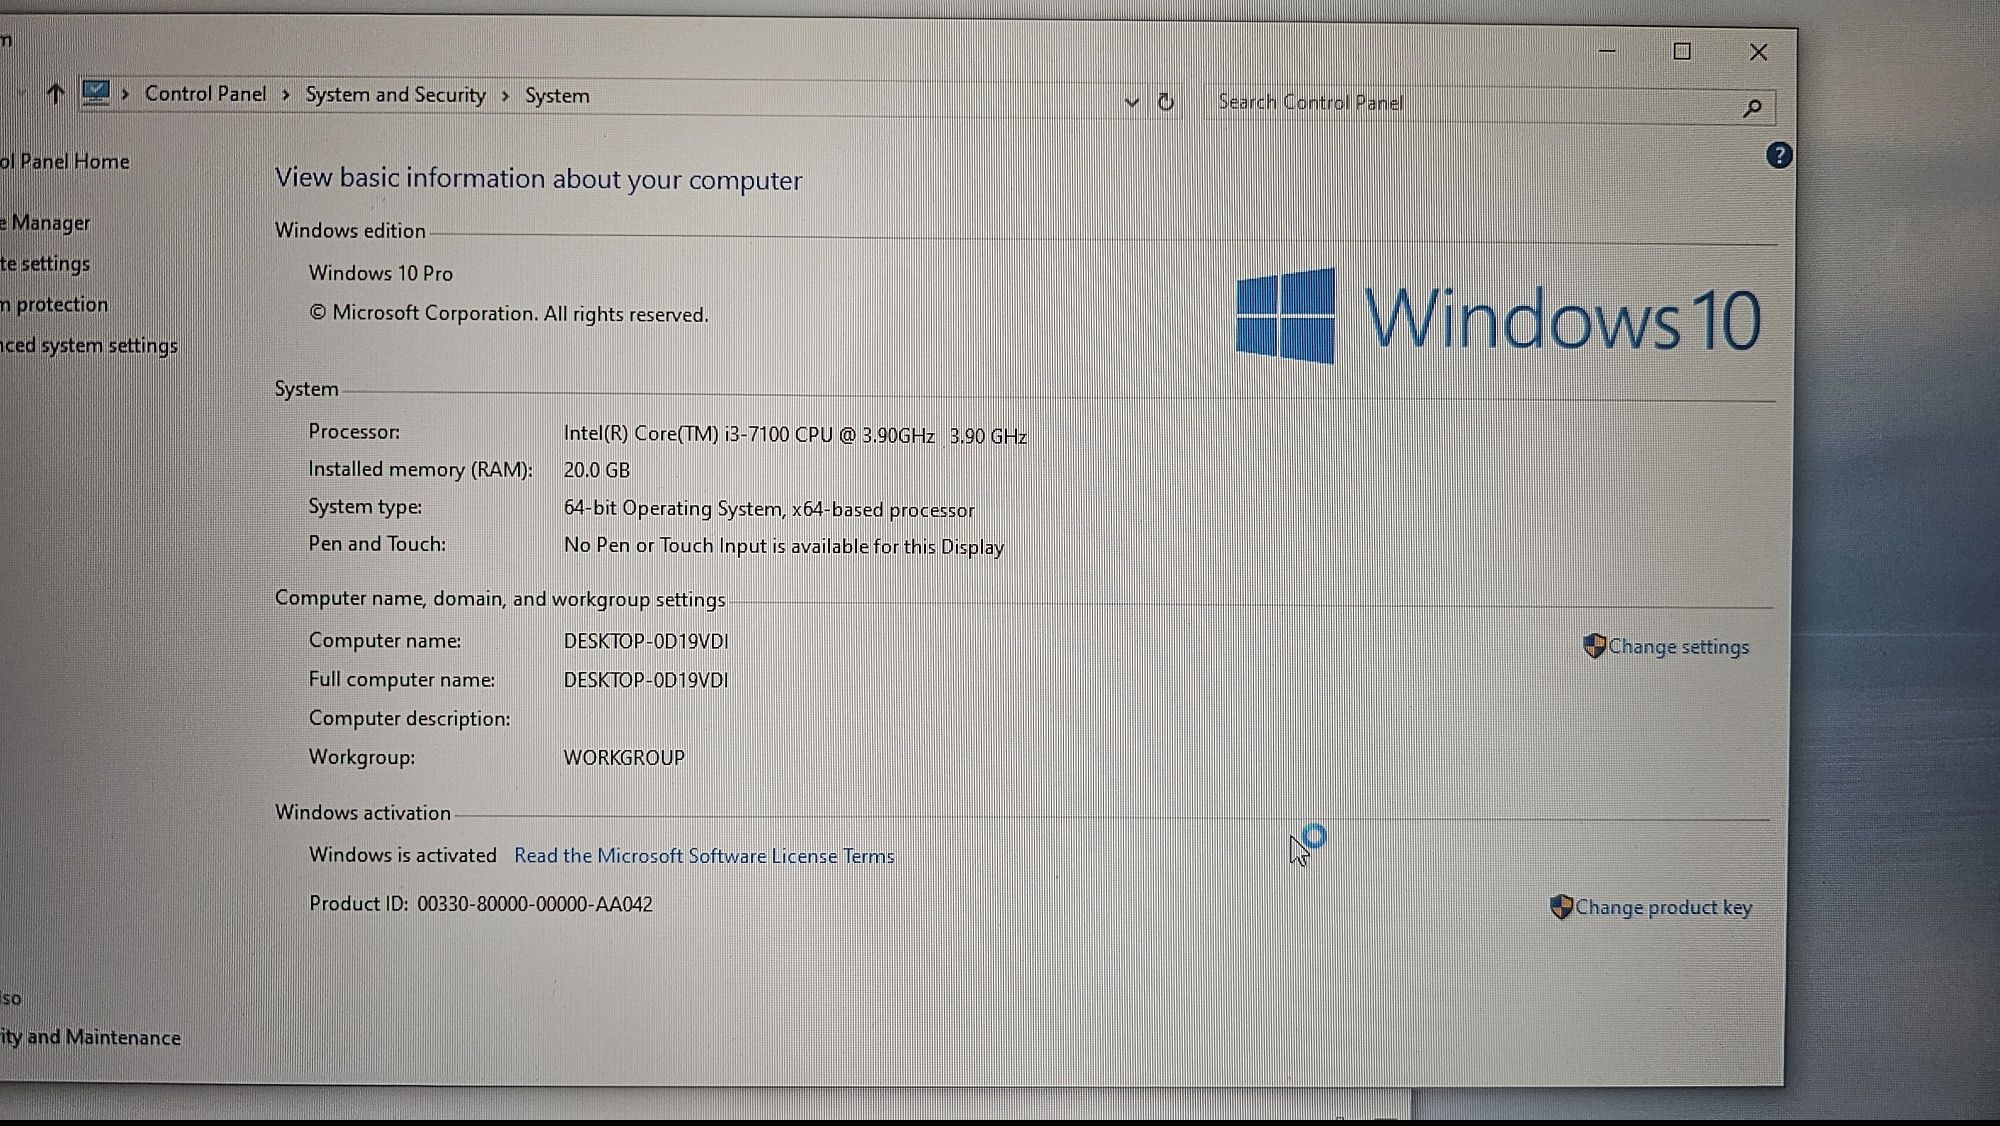The height and width of the screenshot is (1126, 2000).
Task: Click Change settings link
Action: (x=1678, y=647)
